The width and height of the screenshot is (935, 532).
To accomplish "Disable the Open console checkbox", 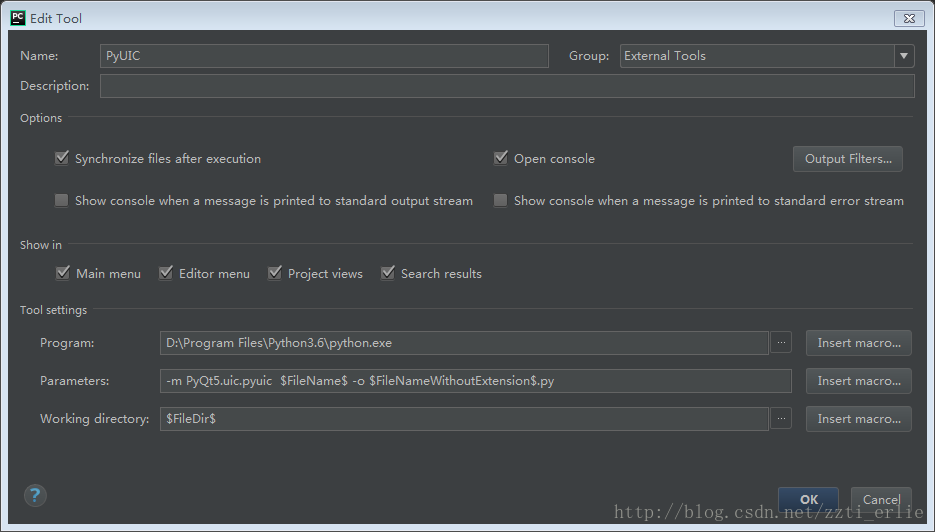I will tap(501, 158).
